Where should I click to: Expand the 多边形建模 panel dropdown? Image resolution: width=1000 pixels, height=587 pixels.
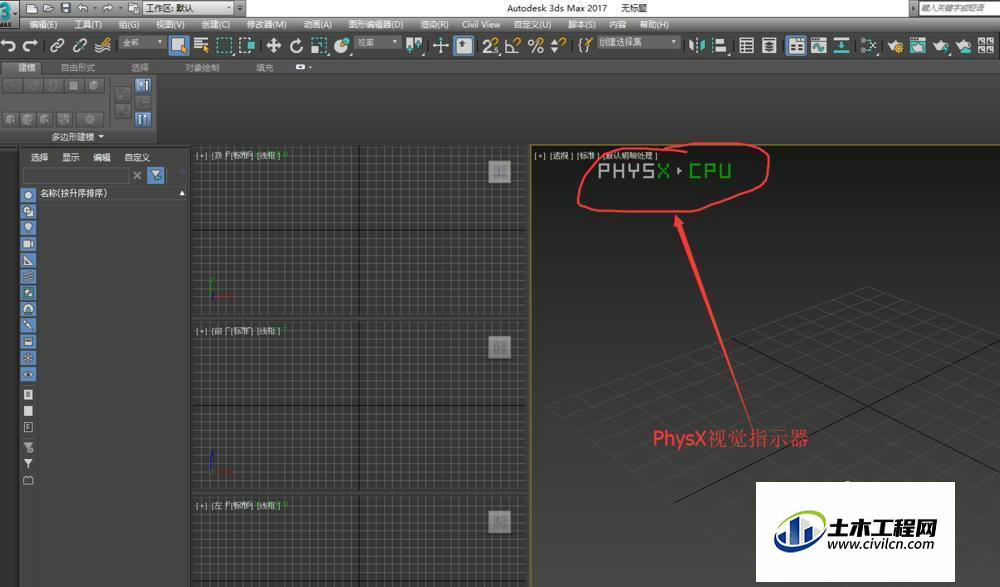click(x=78, y=137)
